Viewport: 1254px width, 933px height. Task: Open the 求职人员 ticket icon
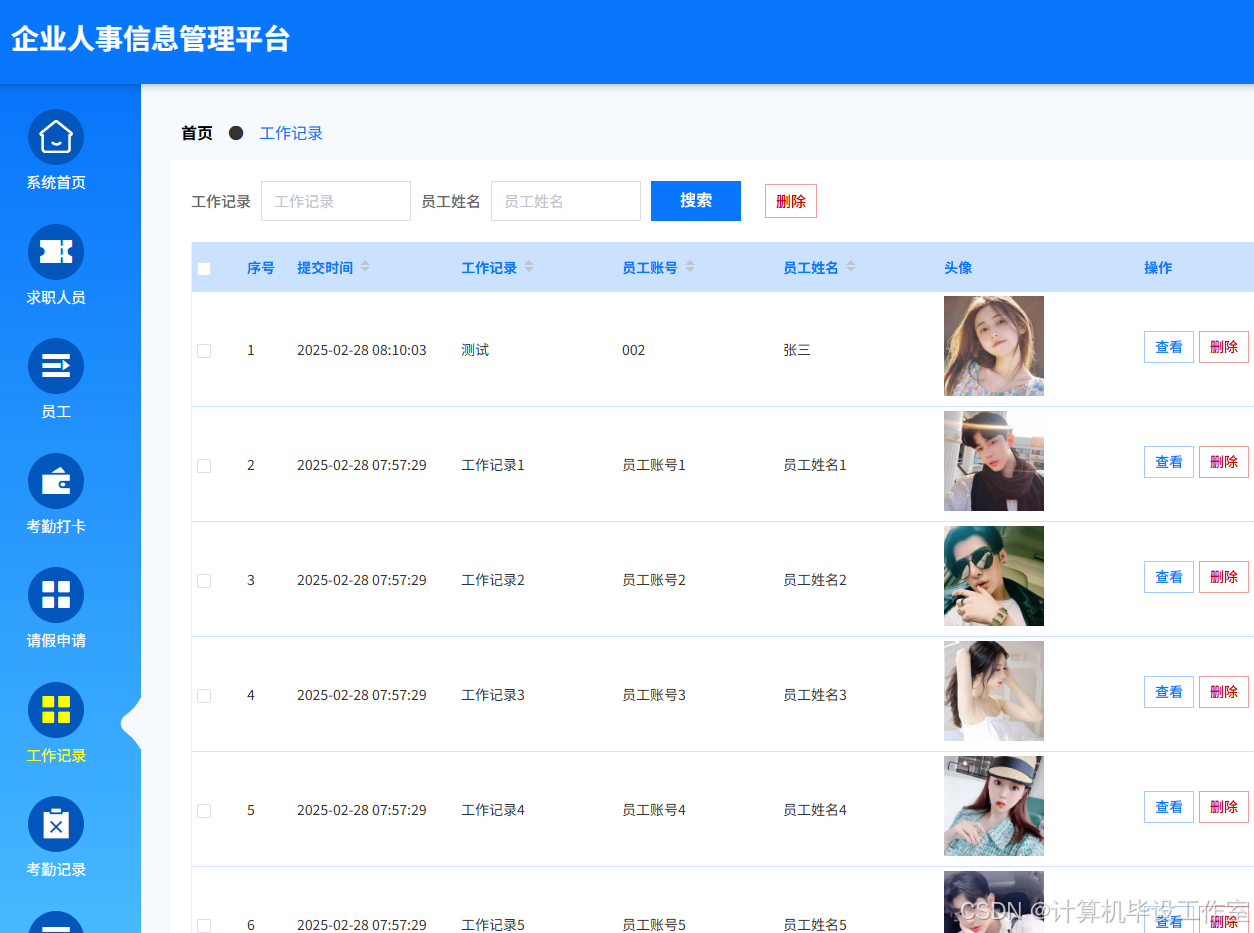pyautogui.click(x=56, y=252)
